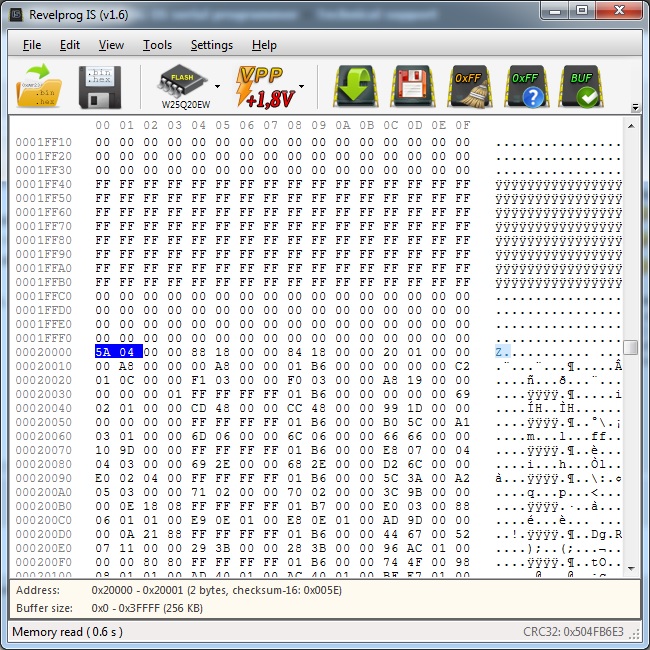Select highlighted byte 5A at address 00020000

pos(104,352)
